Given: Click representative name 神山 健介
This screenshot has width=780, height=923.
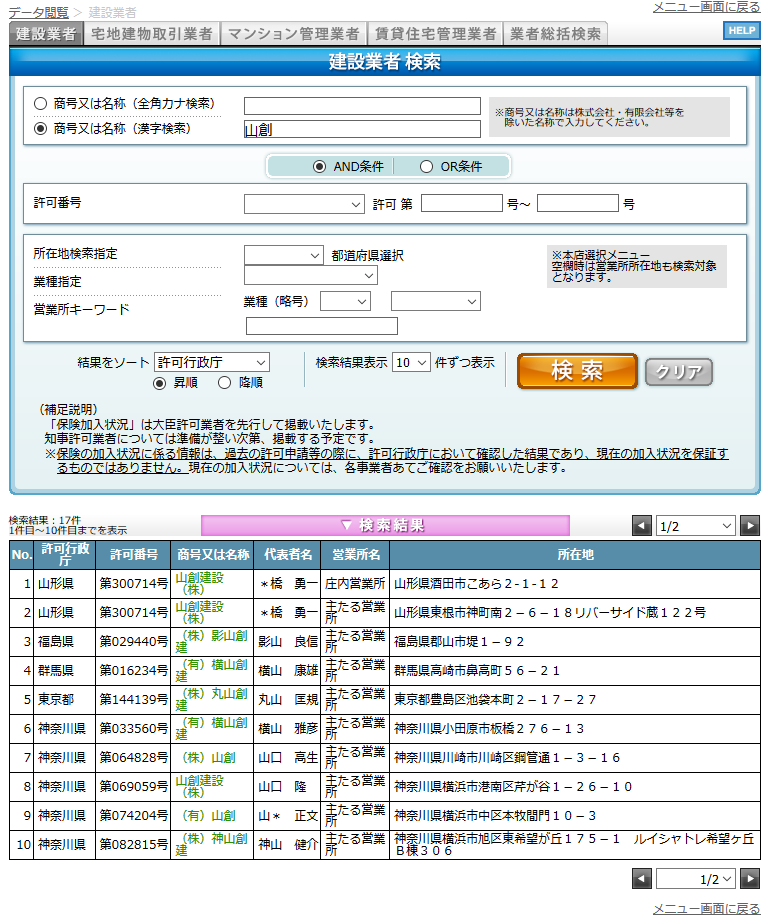Looking at the screenshot, I should 288,844.
